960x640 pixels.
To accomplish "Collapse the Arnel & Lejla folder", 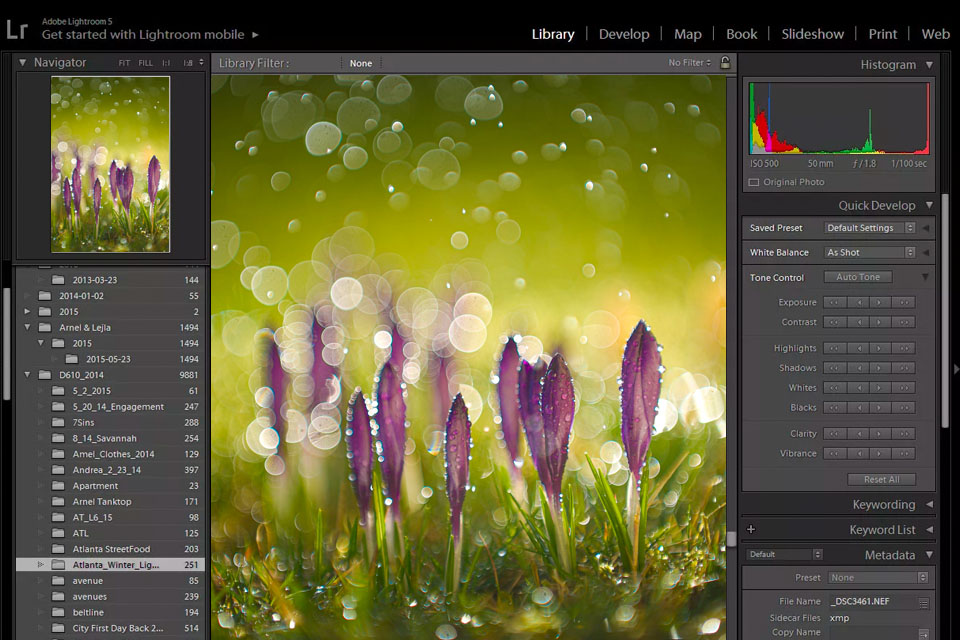I will (x=28, y=328).
